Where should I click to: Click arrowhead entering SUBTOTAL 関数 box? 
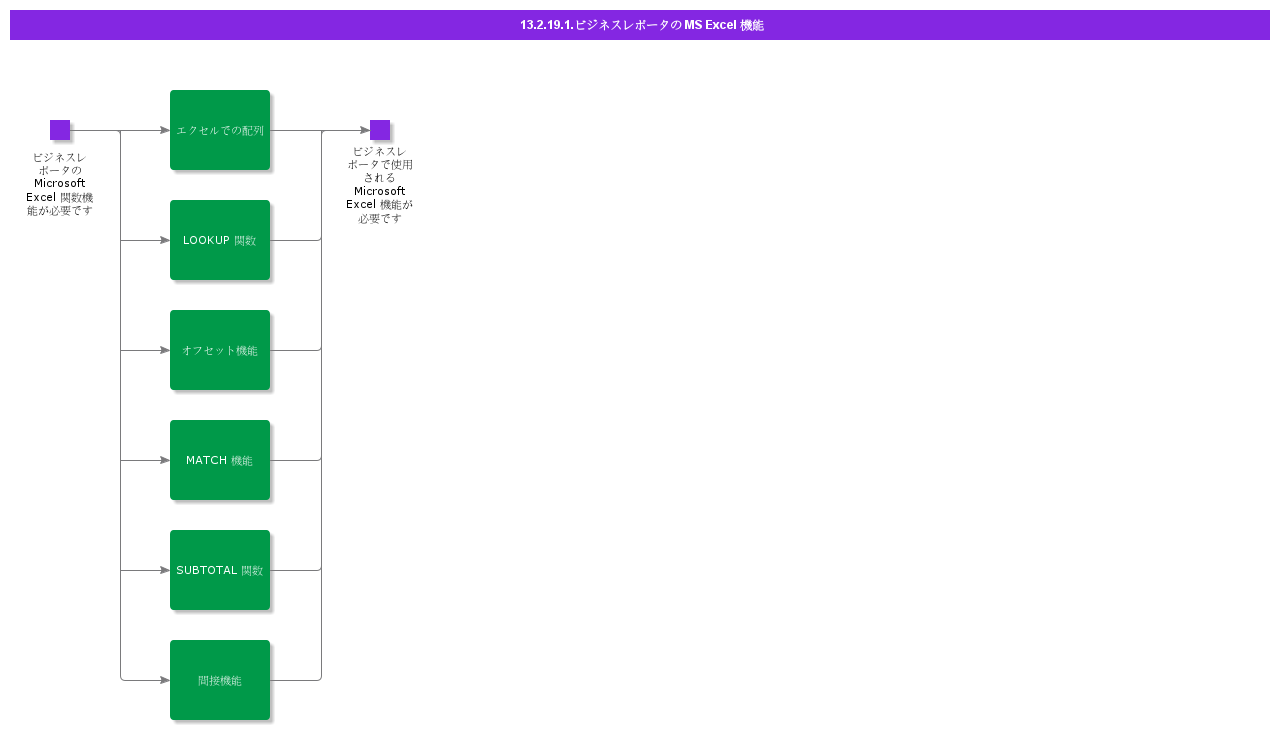click(x=165, y=570)
